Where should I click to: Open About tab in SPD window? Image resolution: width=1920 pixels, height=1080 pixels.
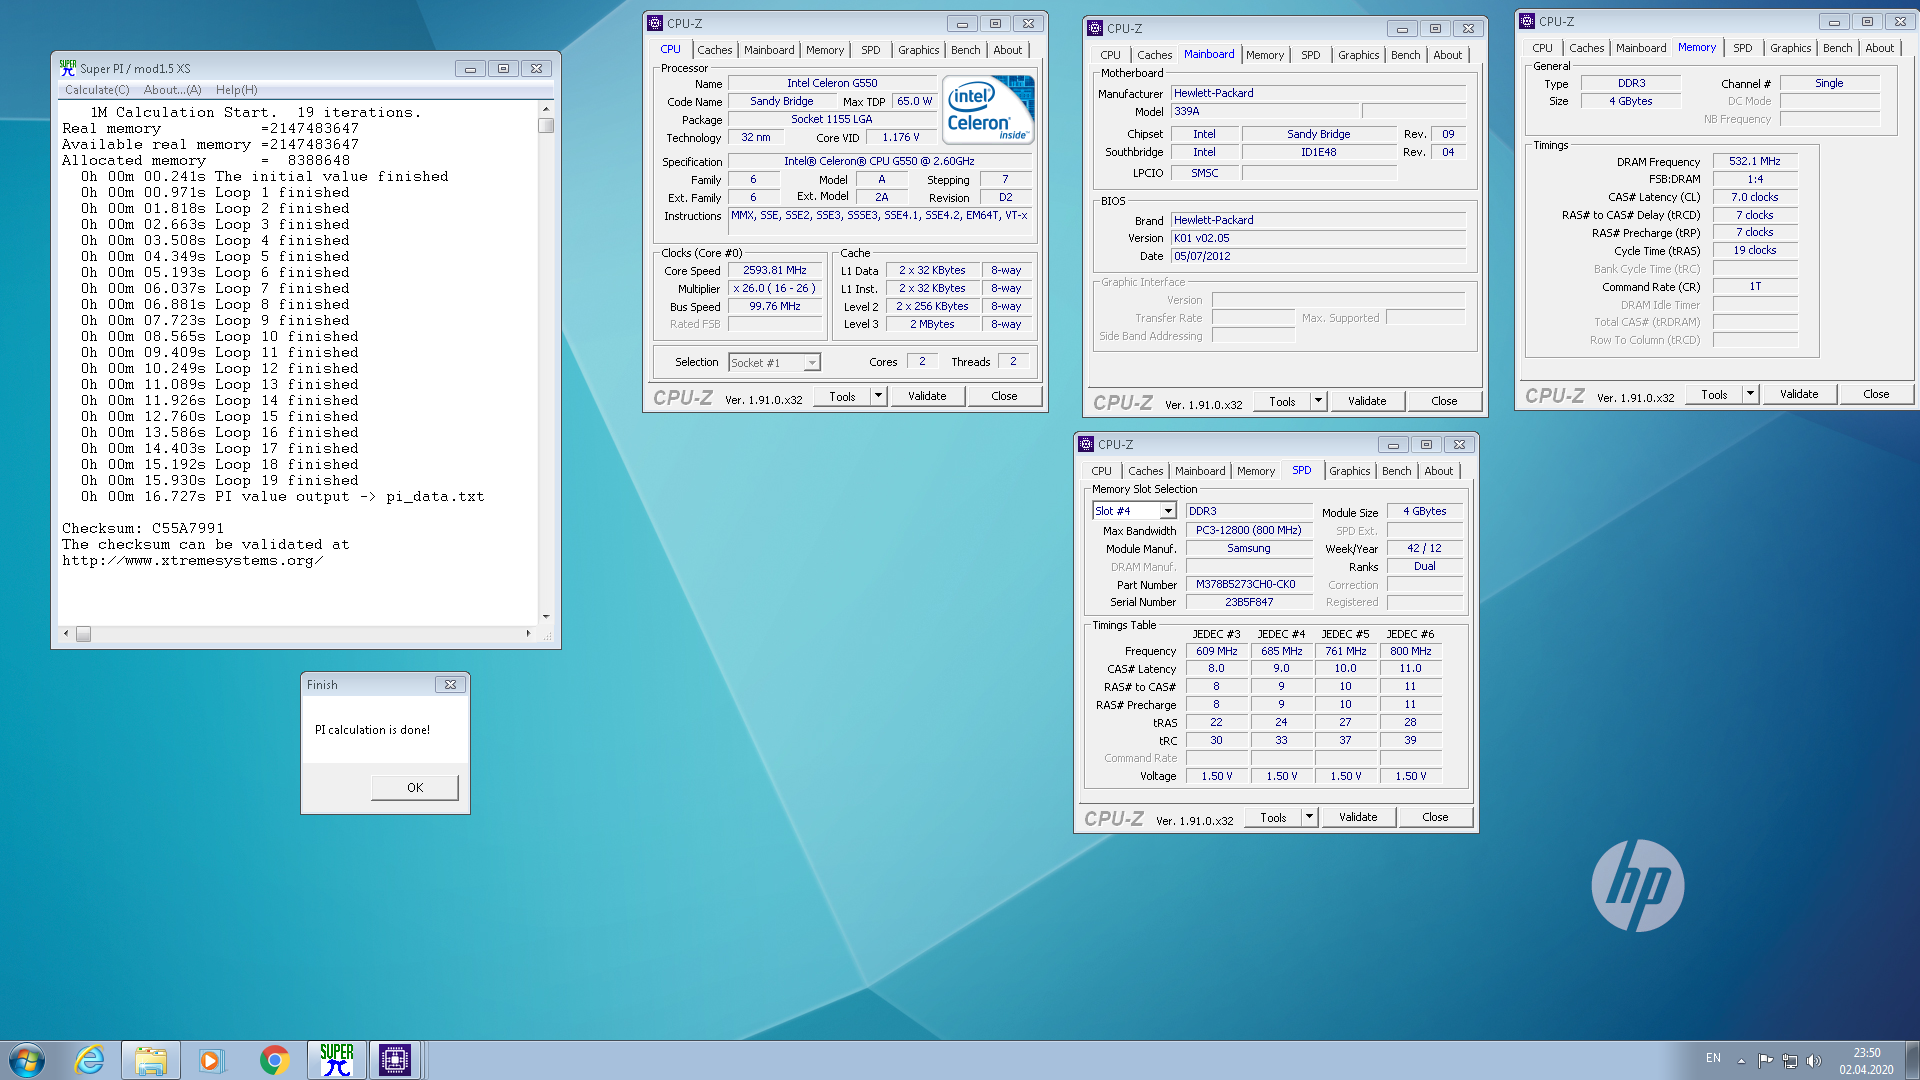[x=1438, y=471]
